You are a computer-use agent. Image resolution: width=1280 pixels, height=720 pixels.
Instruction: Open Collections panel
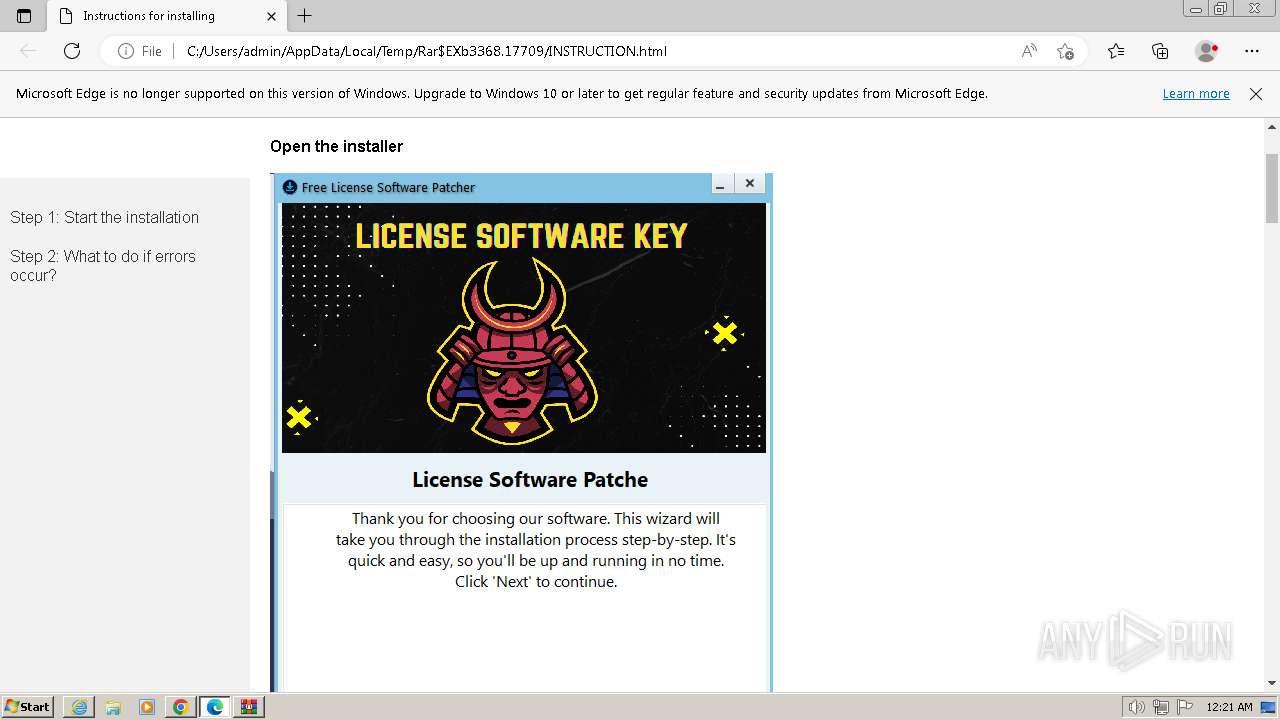coord(1160,51)
